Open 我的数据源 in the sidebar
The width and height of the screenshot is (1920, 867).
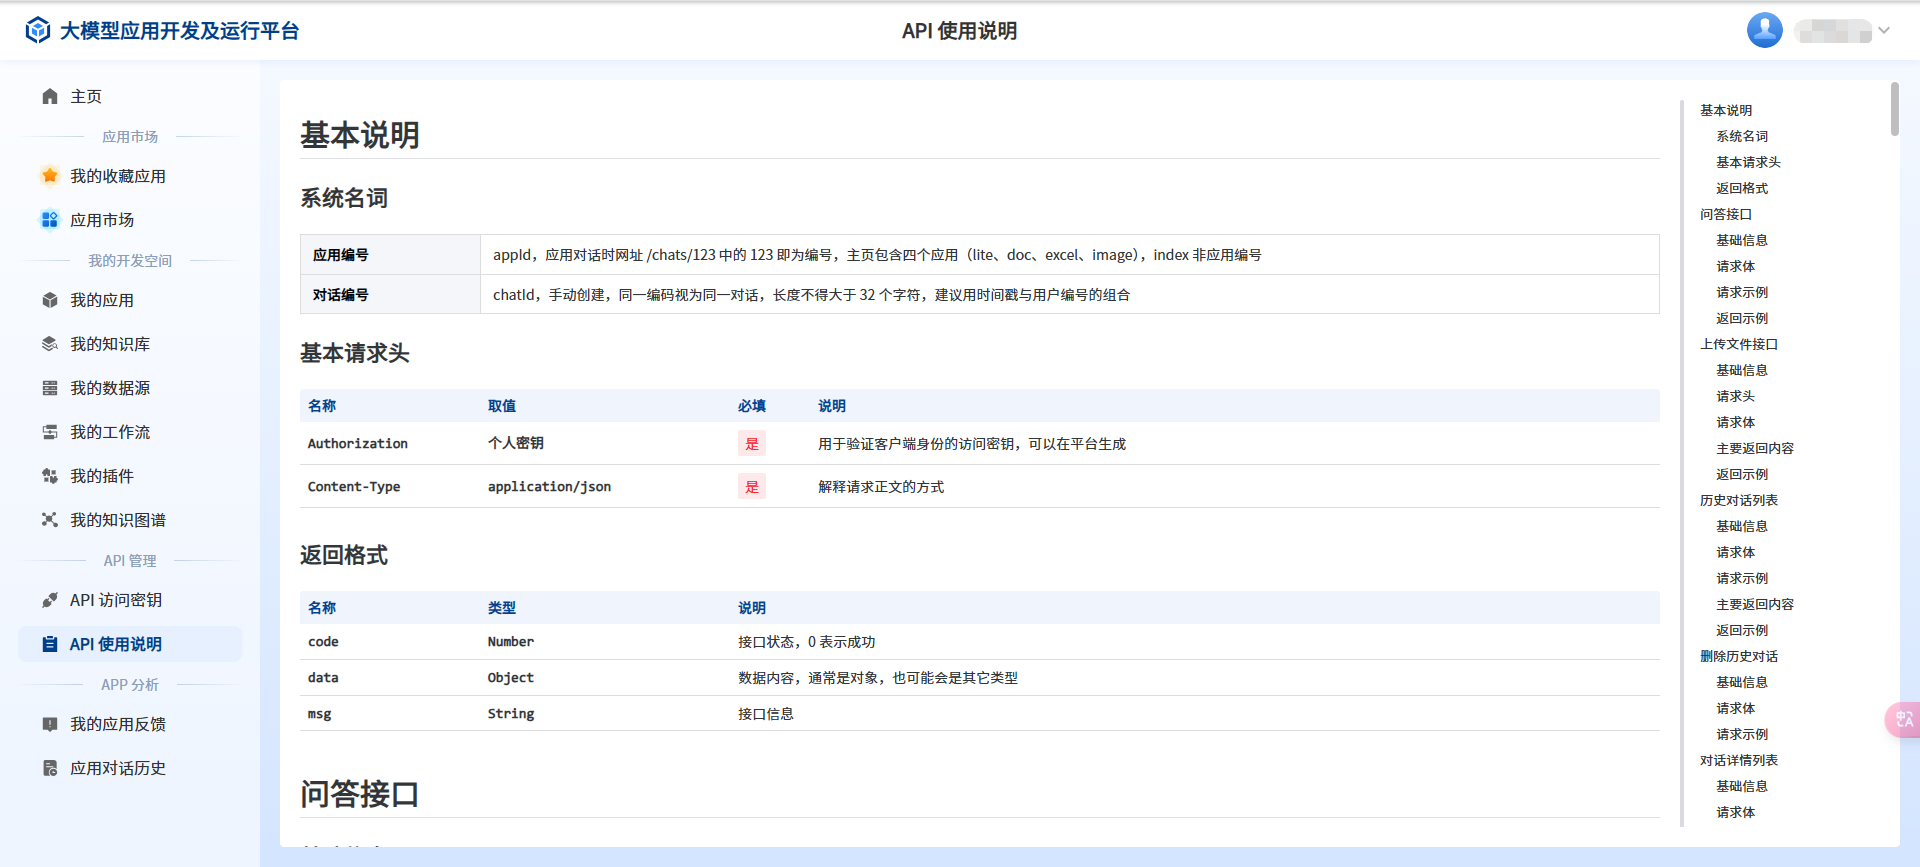110,388
